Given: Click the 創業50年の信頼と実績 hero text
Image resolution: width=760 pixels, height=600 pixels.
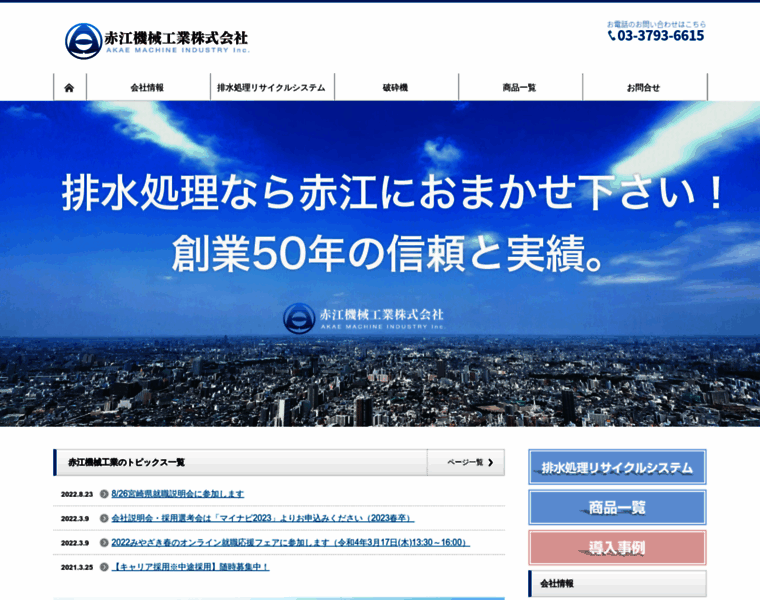Looking at the screenshot, I should 388,253.
